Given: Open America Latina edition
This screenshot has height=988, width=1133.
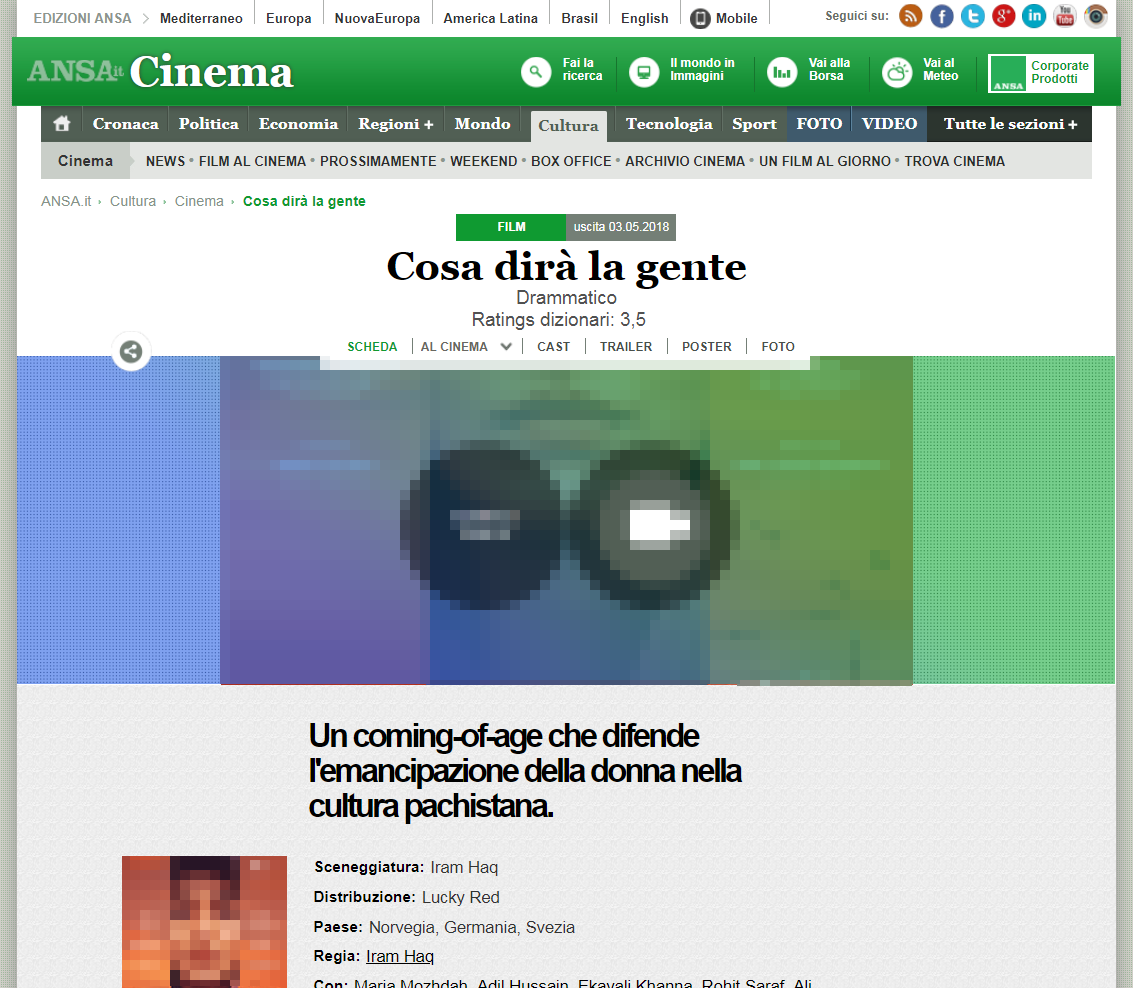Looking at the screenshot, I should (491, 18).
